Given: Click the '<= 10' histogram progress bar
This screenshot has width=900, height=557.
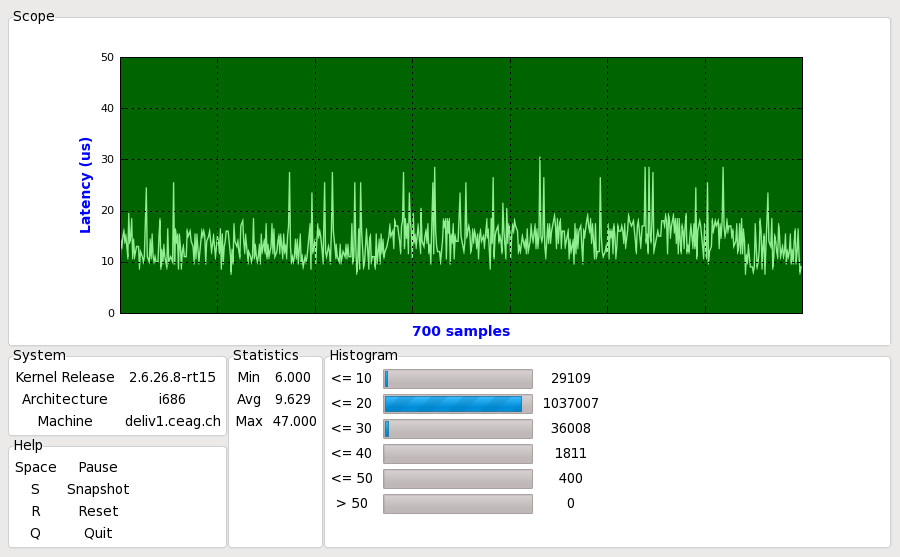Looking at the screenshot, I should coord(458,379).
